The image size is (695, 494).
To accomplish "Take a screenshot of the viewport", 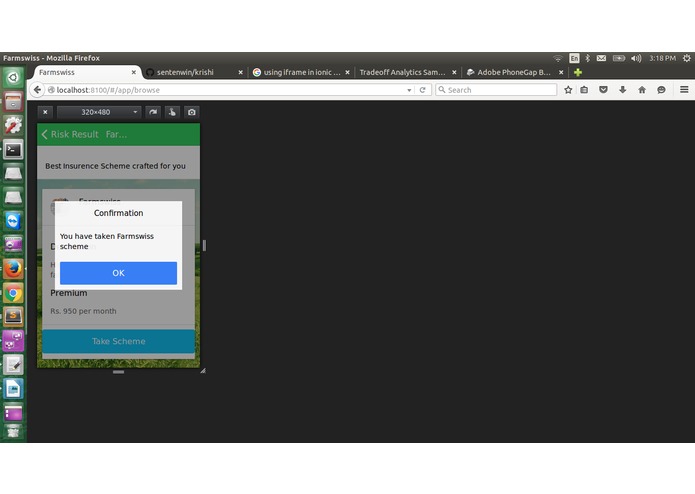I will (191, 112).
